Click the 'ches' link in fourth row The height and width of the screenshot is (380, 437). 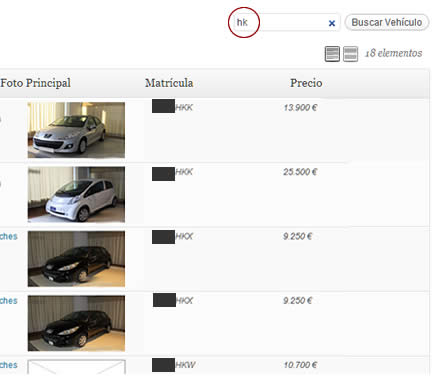point(9,301)
